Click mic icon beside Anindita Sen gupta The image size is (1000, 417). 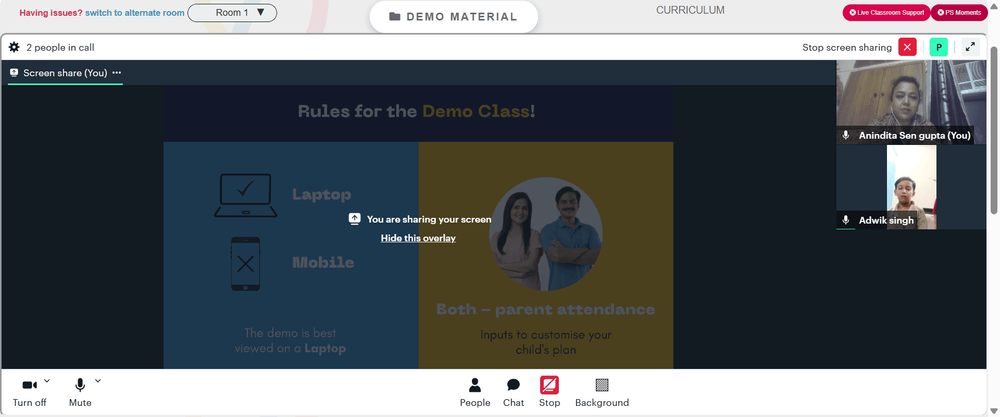846,135
